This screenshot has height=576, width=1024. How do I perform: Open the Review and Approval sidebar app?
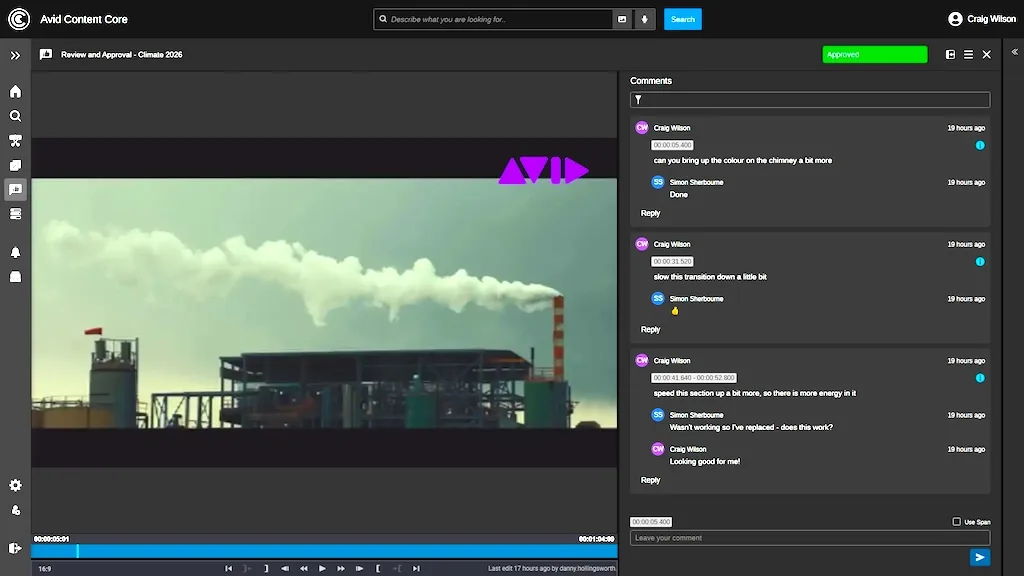pos(15,190)
